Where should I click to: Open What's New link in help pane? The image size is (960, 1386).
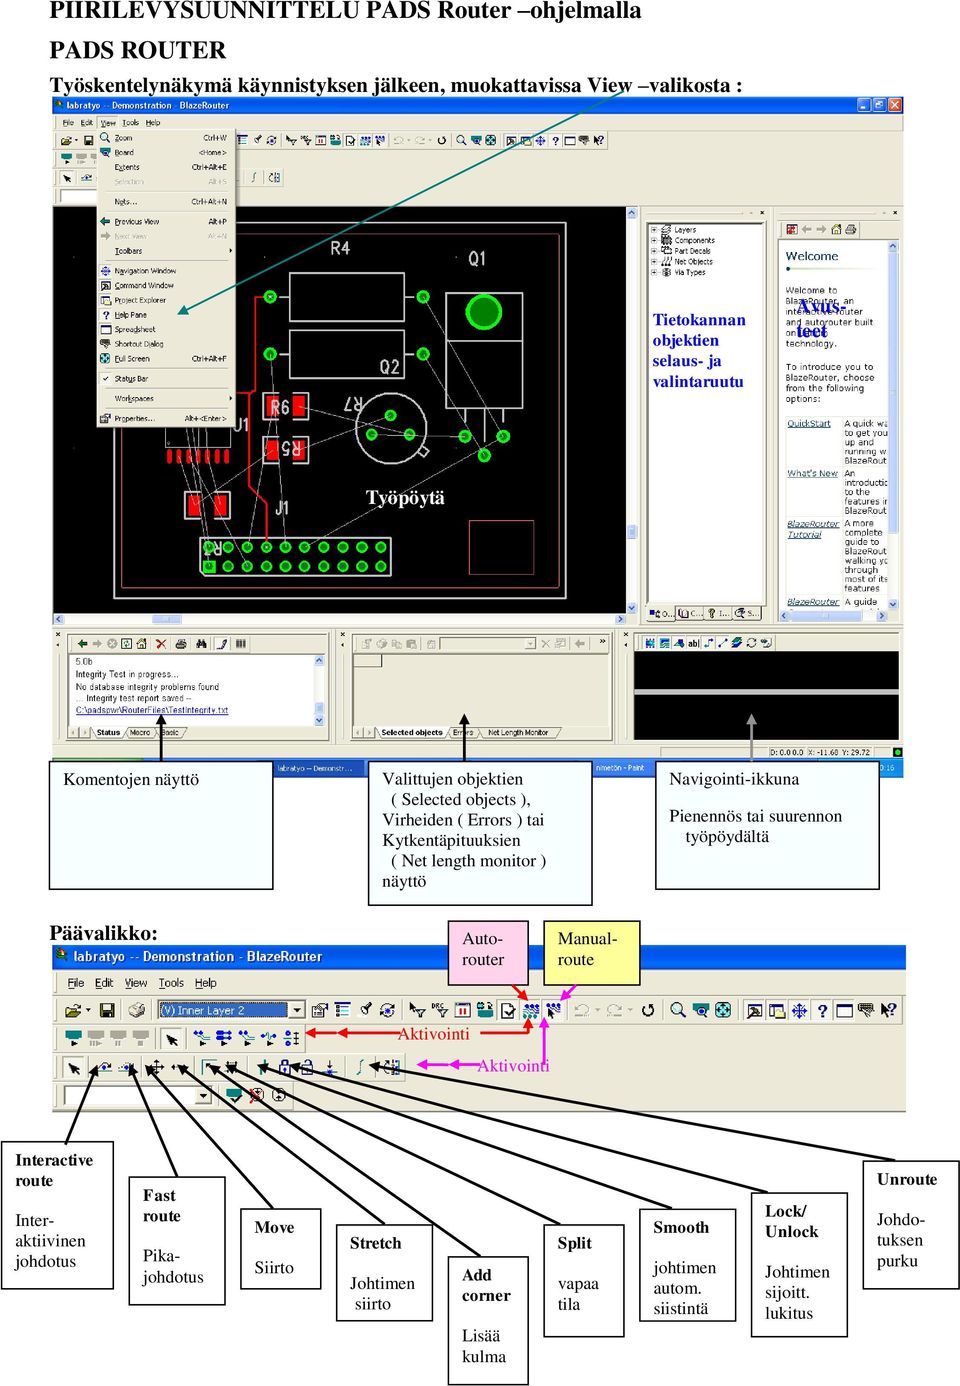pos(812,474)
